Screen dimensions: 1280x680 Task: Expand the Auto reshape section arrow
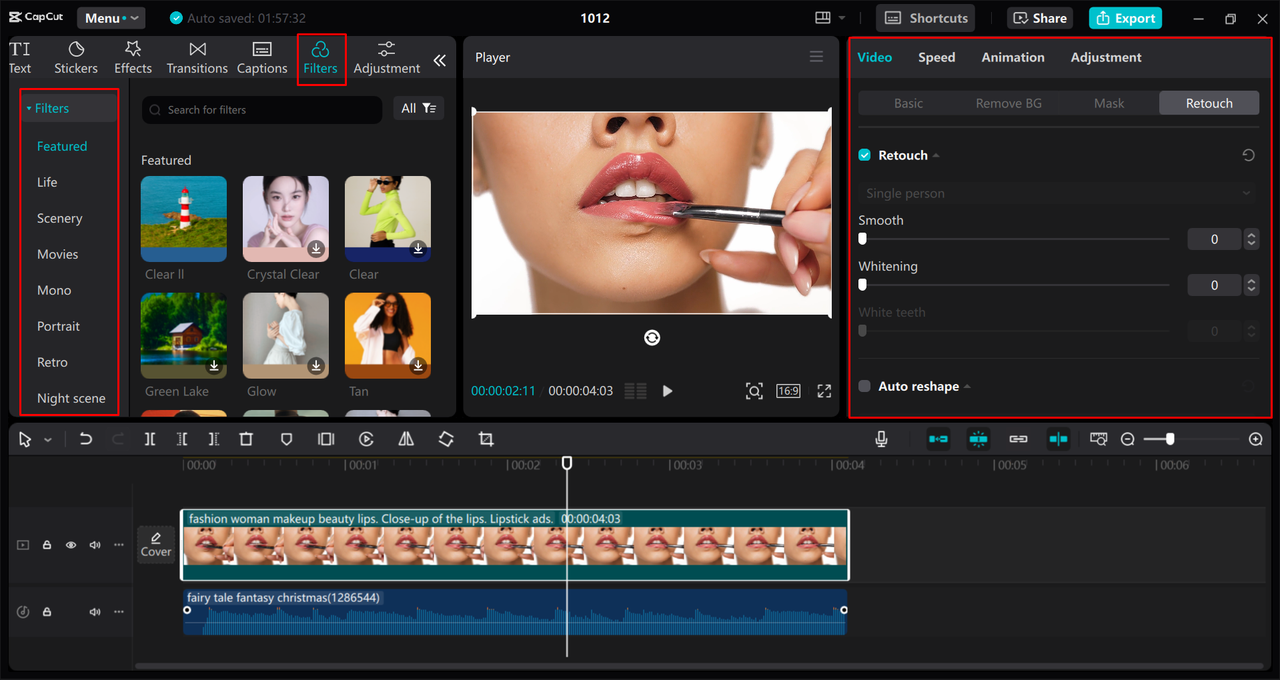click(x=967, y=387)
